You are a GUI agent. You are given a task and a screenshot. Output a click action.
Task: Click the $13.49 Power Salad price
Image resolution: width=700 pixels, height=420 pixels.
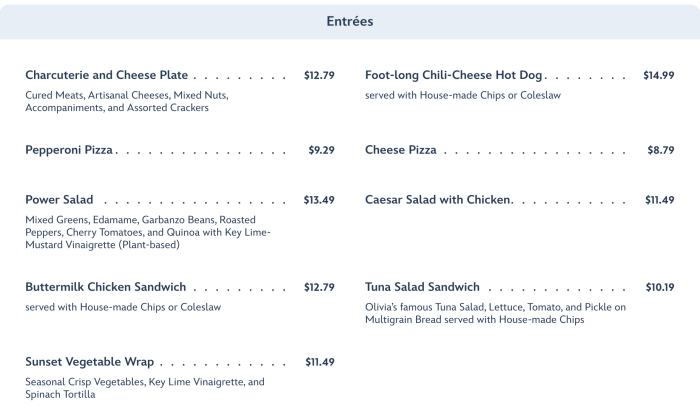pos(319,200)
